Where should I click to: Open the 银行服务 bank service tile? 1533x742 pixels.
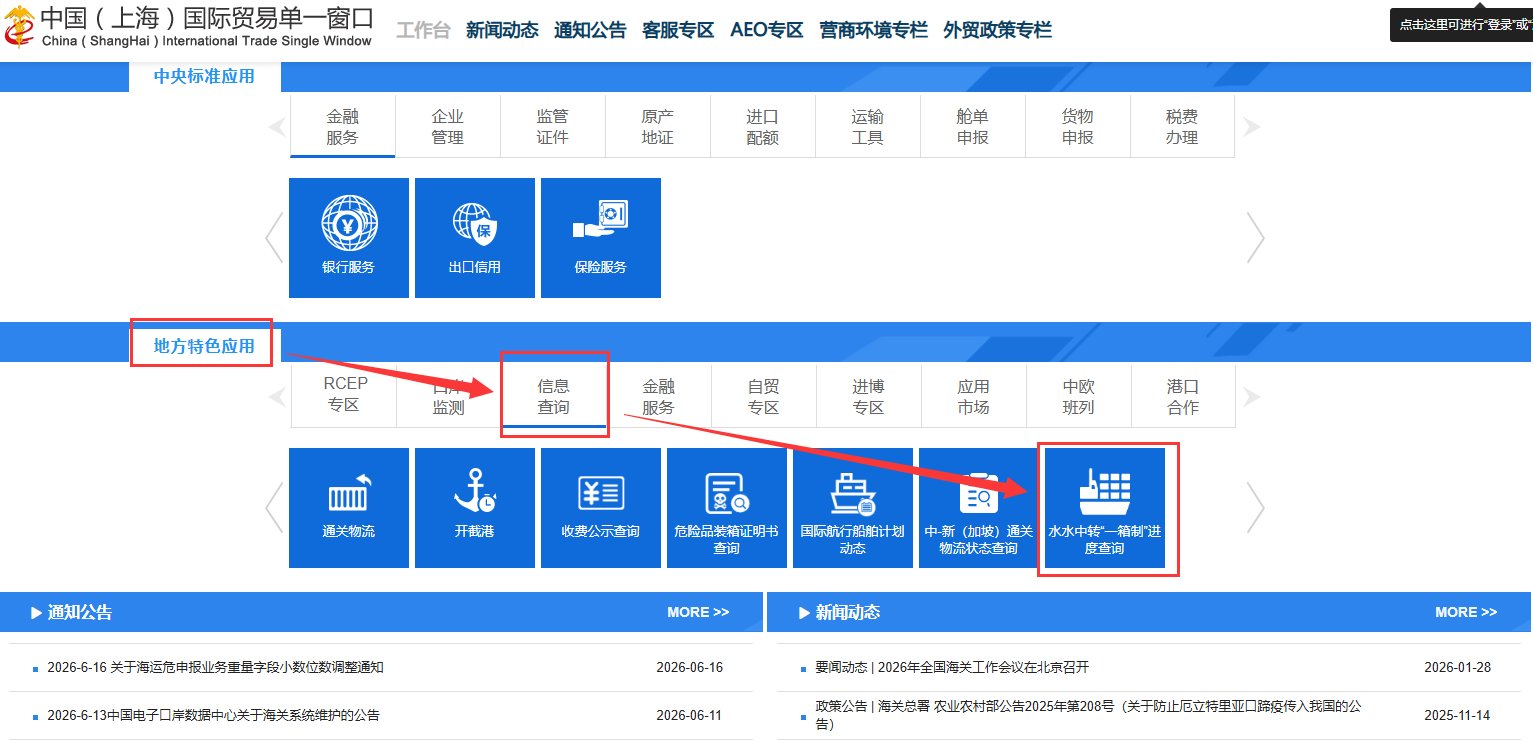tap(349, 238)
